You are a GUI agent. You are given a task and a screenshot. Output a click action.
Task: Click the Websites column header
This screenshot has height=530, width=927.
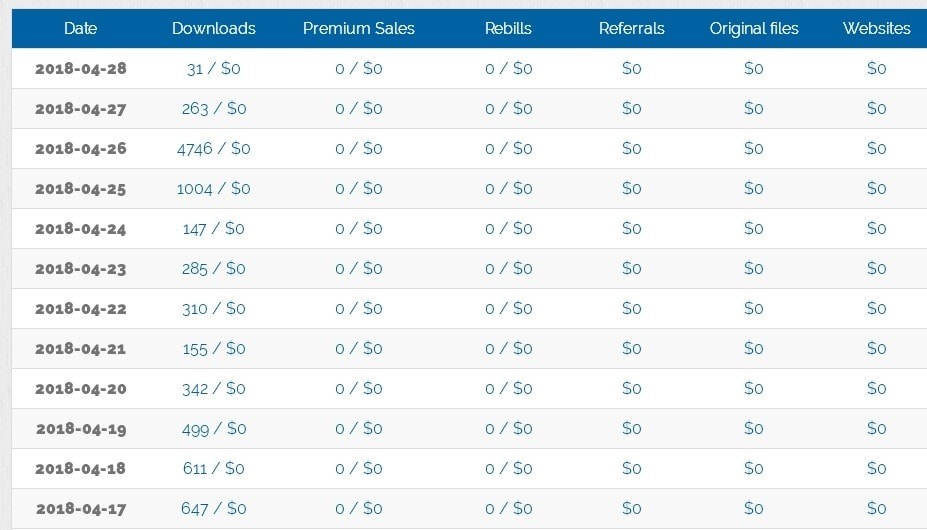pos(876,28)
